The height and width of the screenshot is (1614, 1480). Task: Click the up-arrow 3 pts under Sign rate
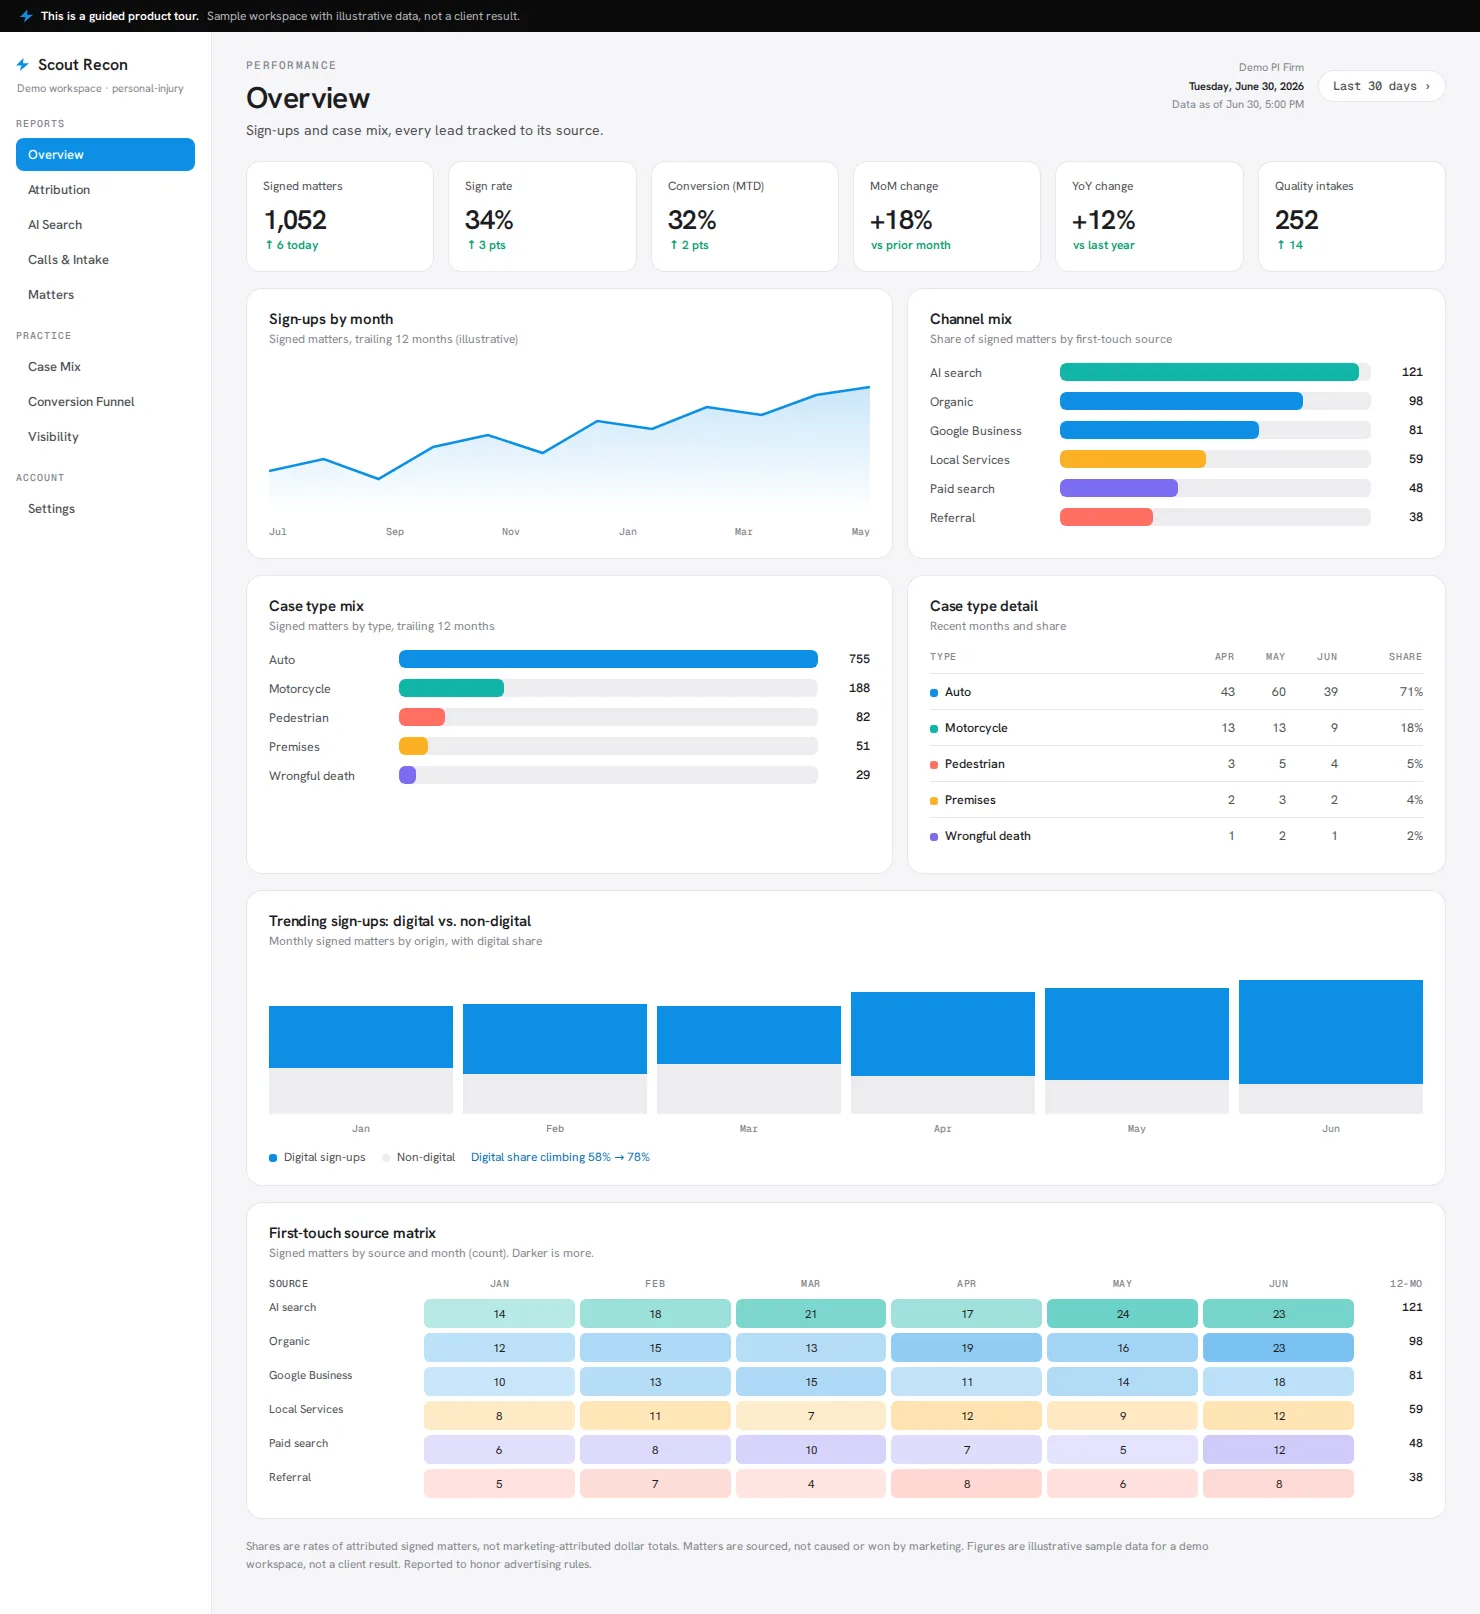(486, 245)
